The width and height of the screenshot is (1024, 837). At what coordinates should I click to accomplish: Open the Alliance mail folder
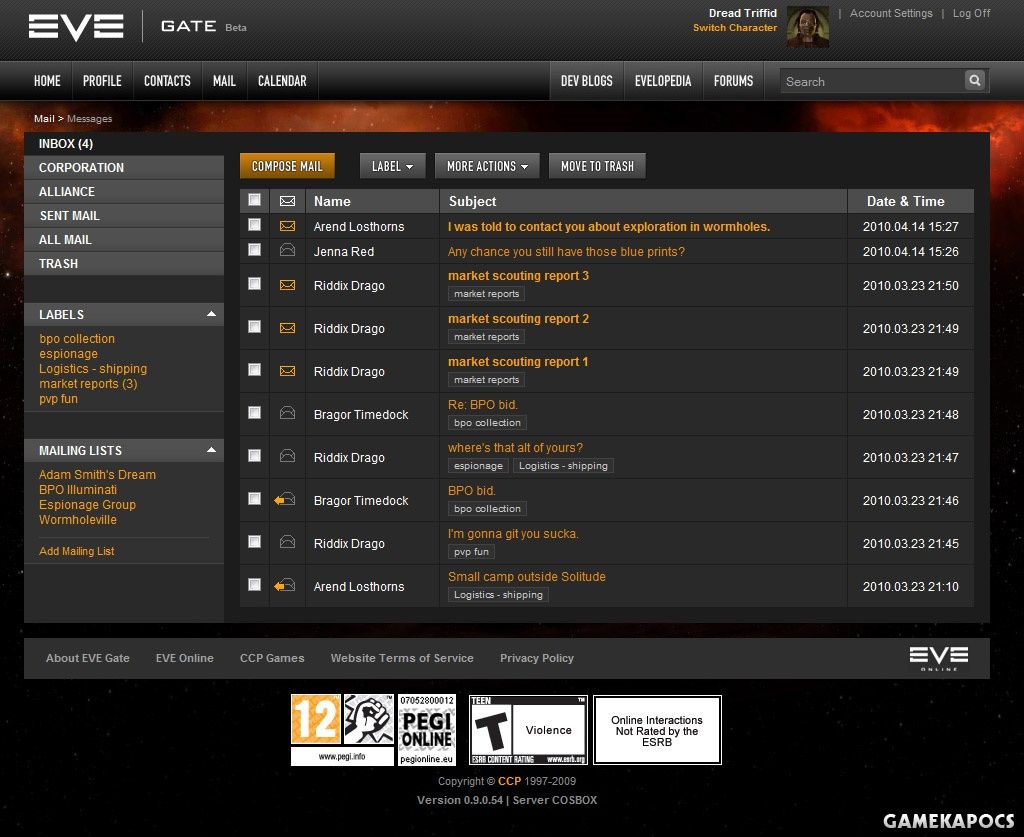pyautogui.click(x=124, y=191)
